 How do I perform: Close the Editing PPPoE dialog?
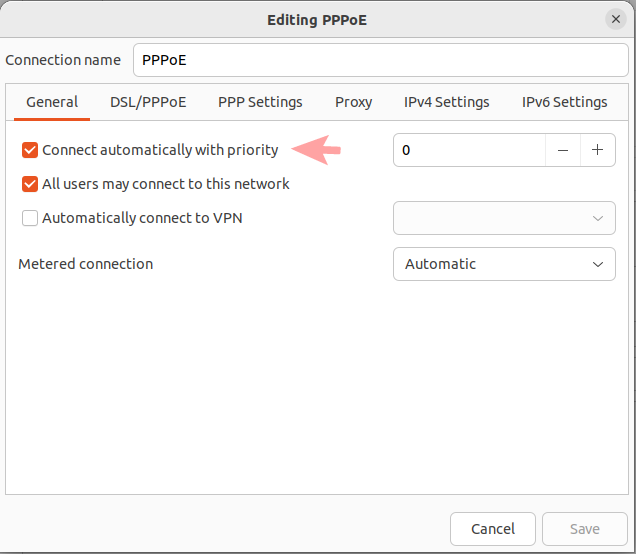coord(615,19)
